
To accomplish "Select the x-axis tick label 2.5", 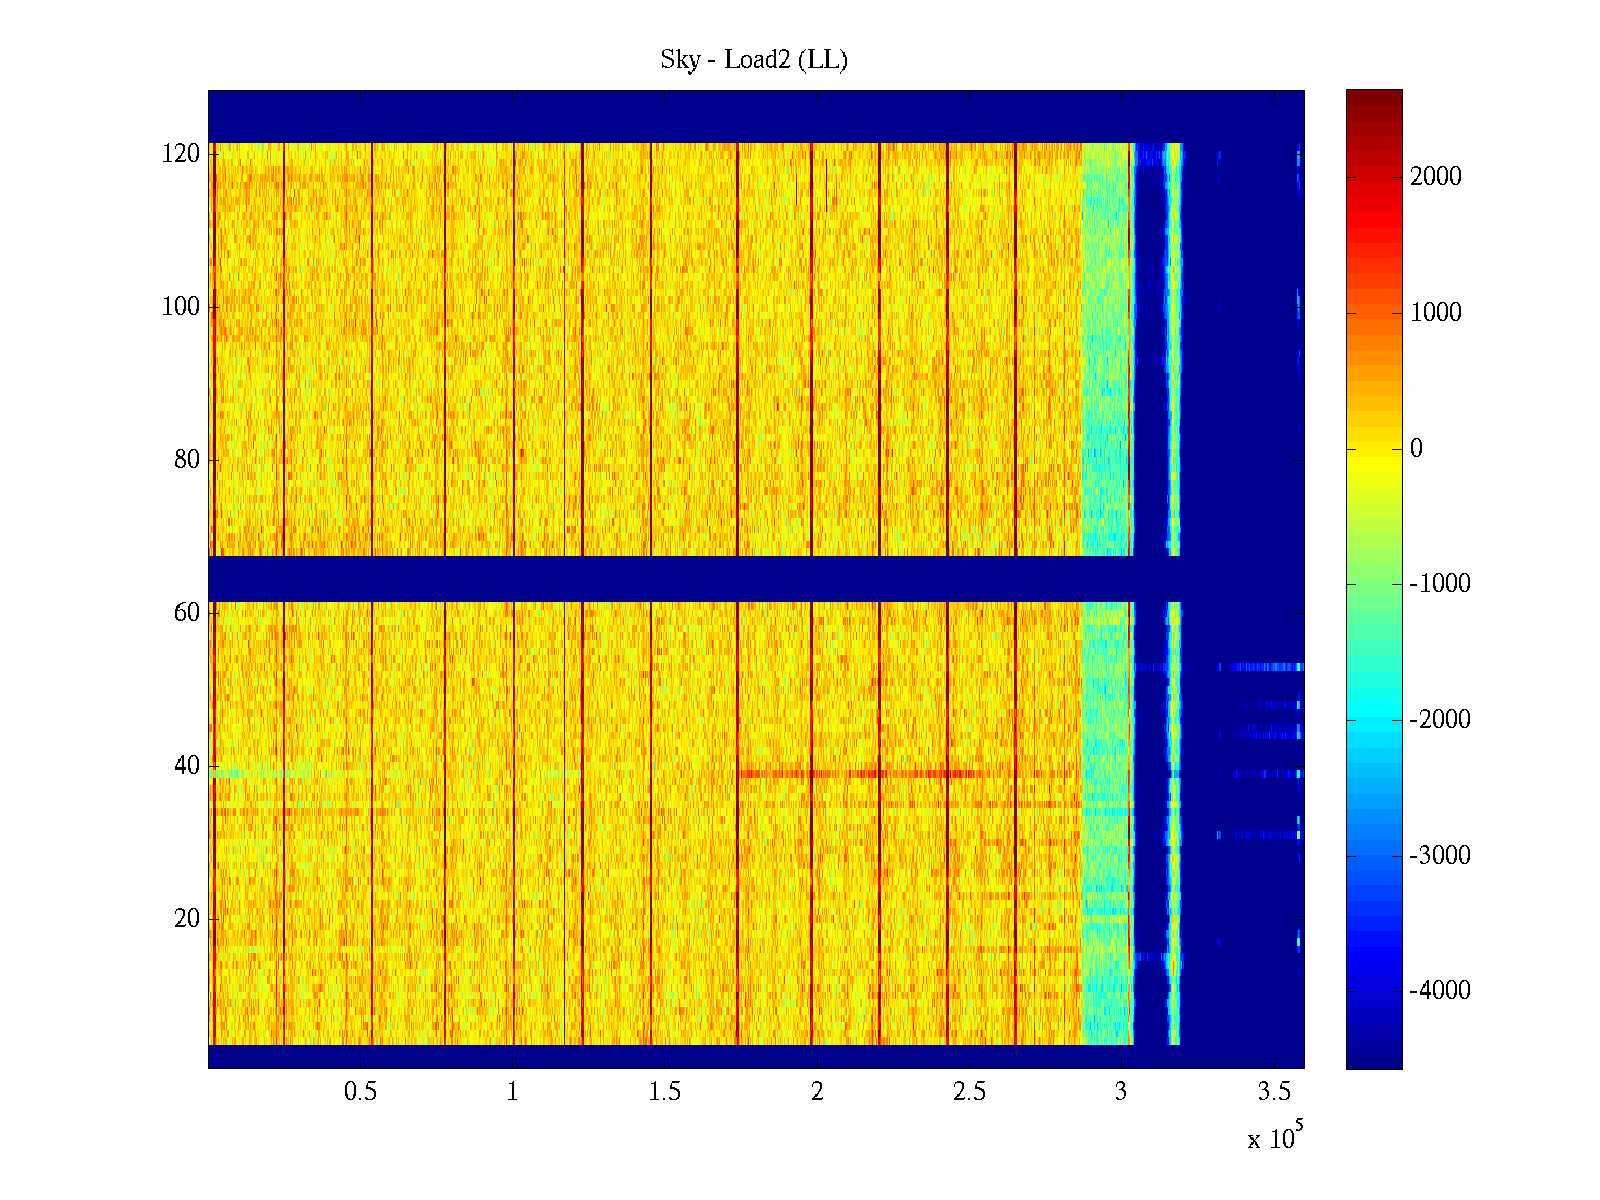I will tap(969, 1092).
